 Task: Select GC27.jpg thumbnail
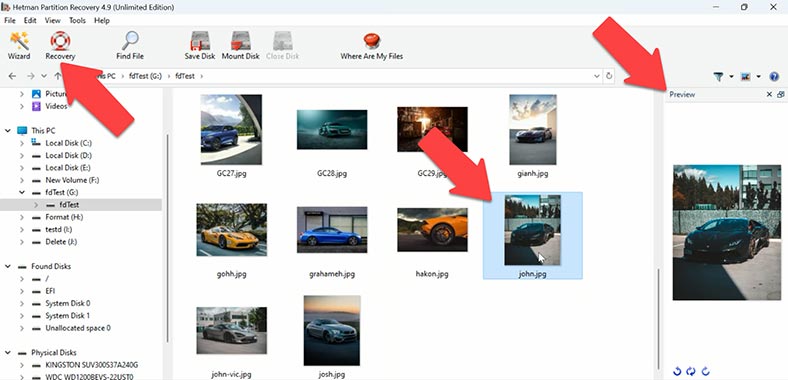231,130
